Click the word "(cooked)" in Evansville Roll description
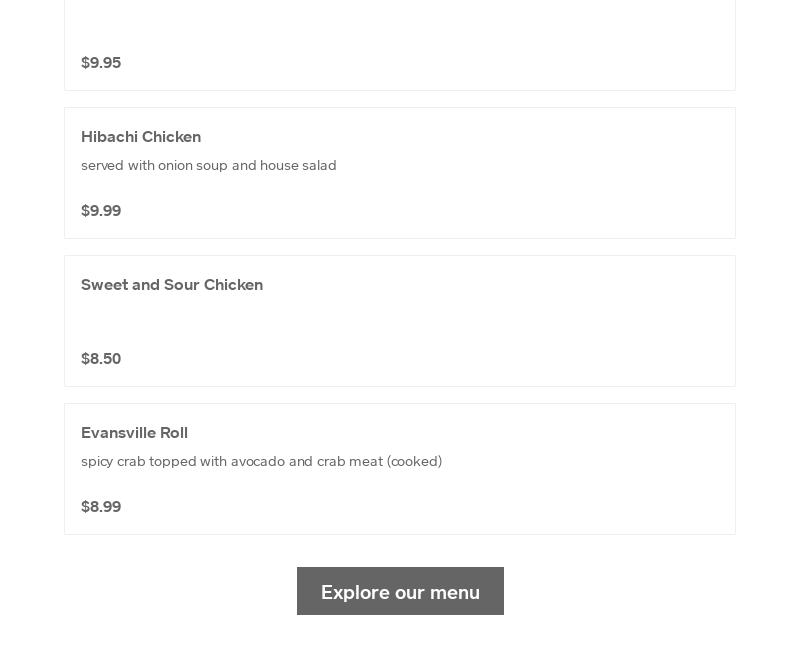The width and height of the screenshot is (800, 667). pyautogui.click(x=414, y=461)
